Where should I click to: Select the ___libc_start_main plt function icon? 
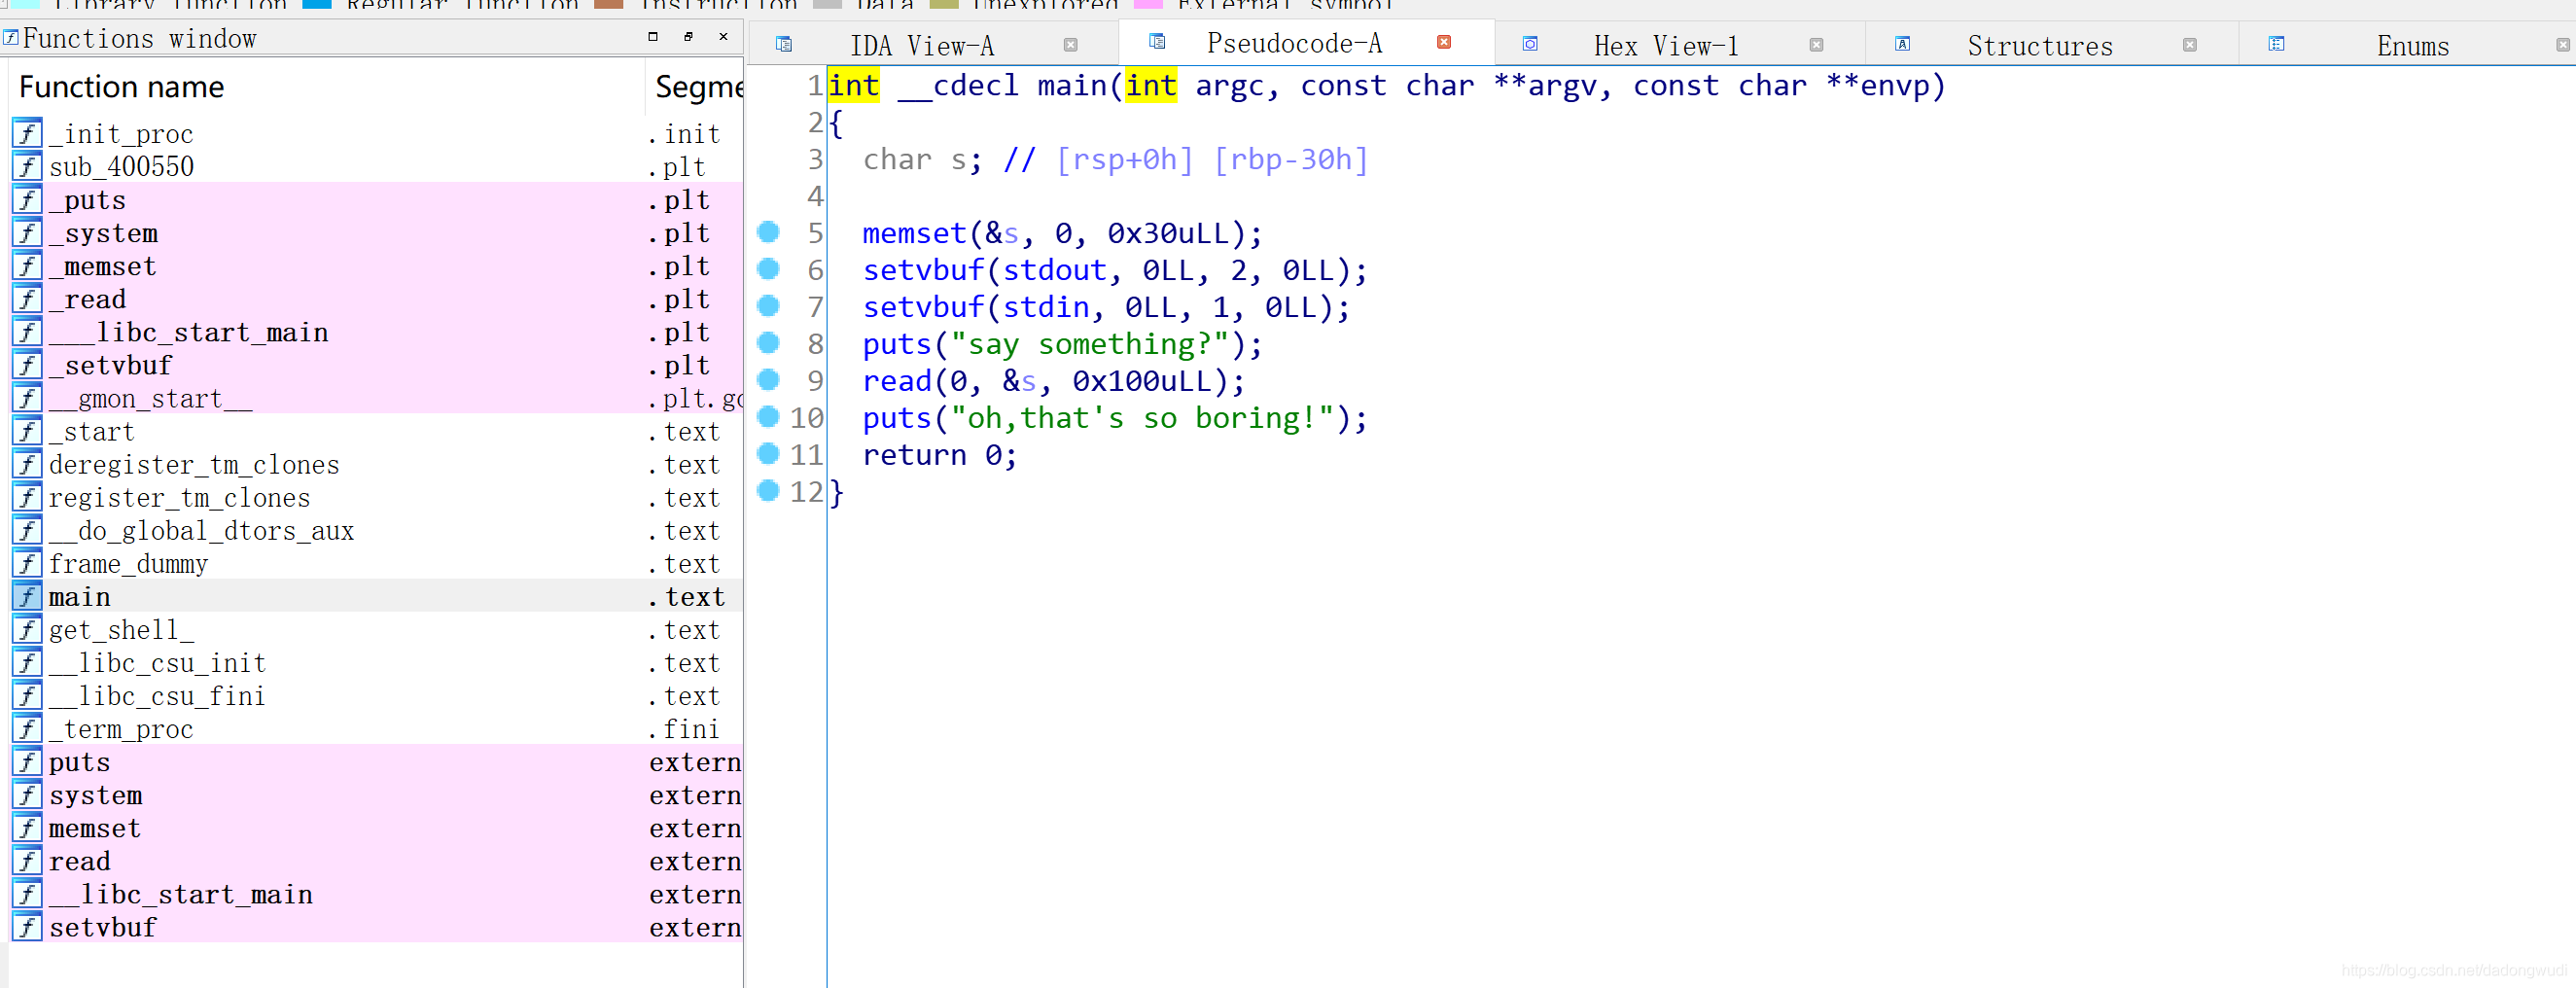point(27,331)
